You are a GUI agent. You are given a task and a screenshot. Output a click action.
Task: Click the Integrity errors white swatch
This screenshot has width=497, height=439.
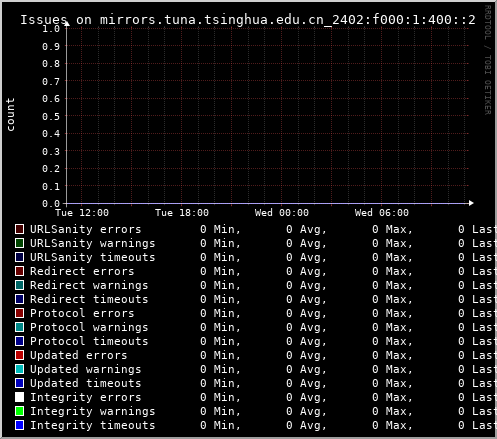coord(20,397)
